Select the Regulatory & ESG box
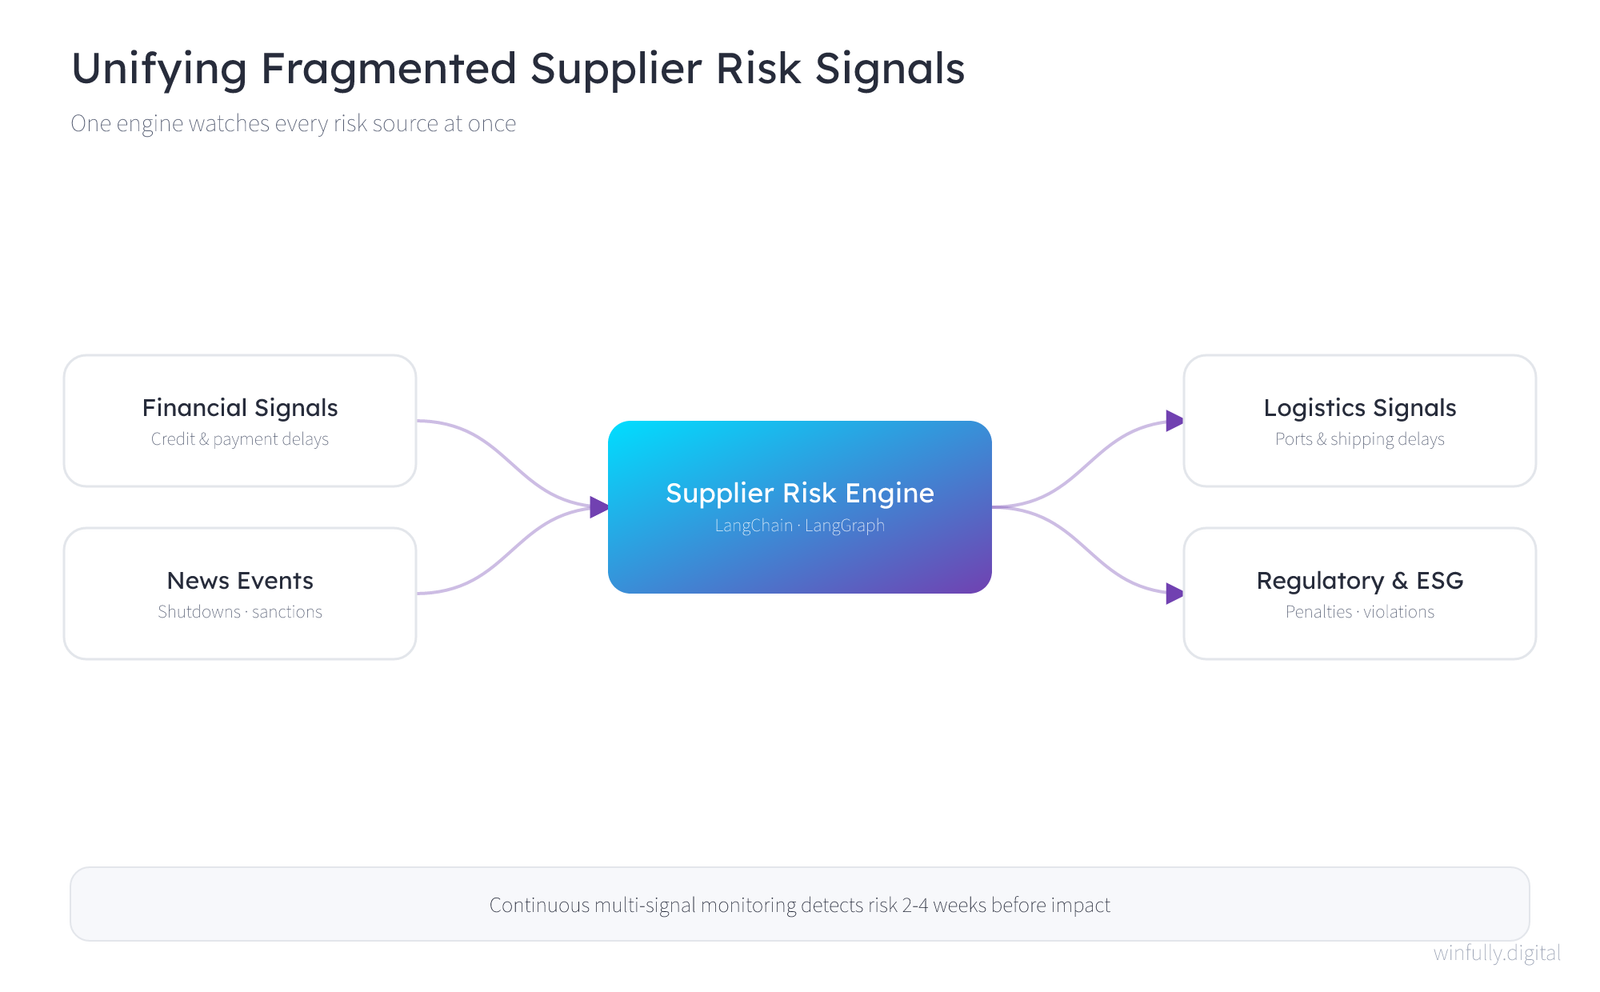 pyautogui.click(x=1360, y=594)
